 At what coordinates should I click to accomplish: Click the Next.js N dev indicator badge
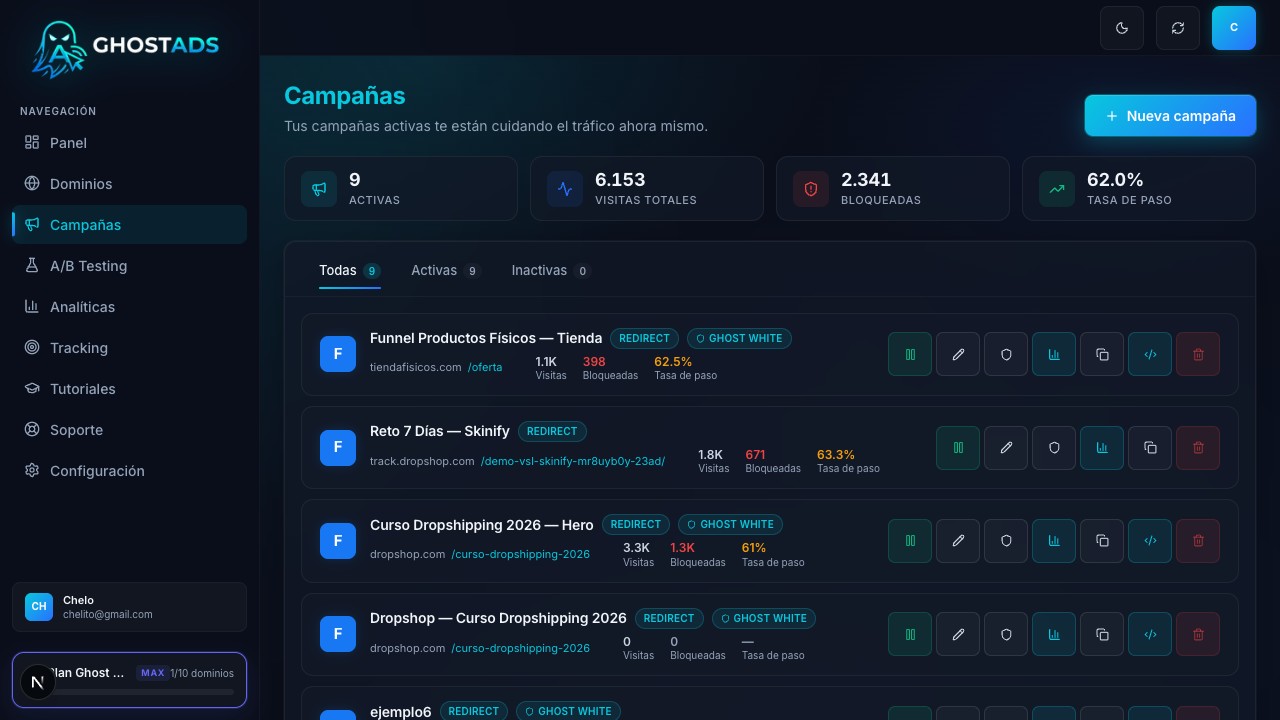click(38, 682)
